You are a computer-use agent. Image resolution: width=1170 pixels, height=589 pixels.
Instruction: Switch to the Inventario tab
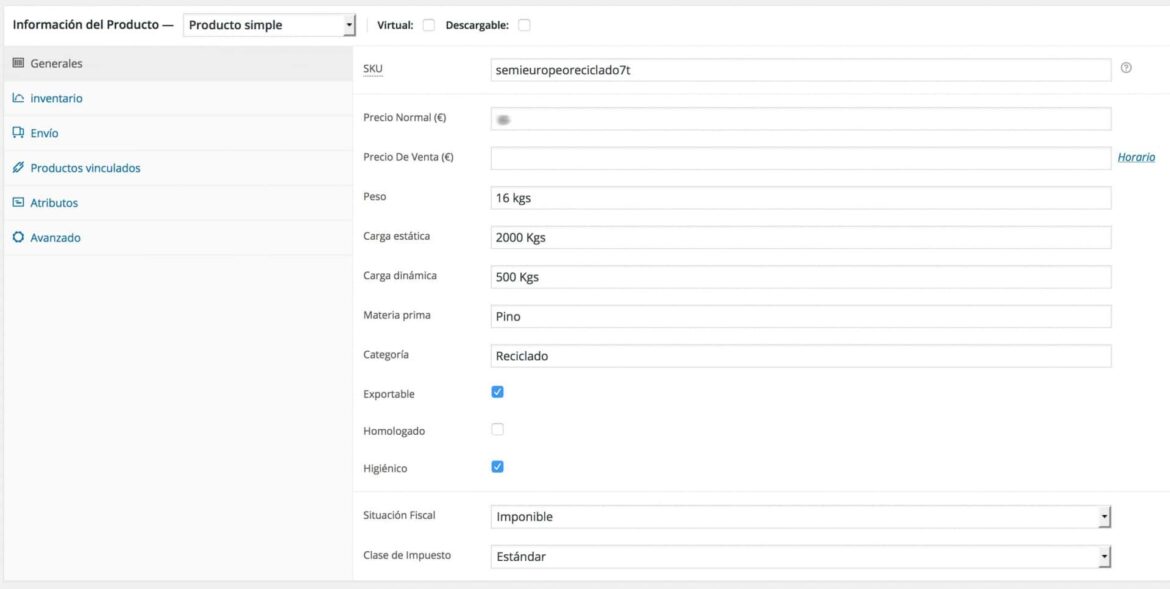(x=57, y=97)
